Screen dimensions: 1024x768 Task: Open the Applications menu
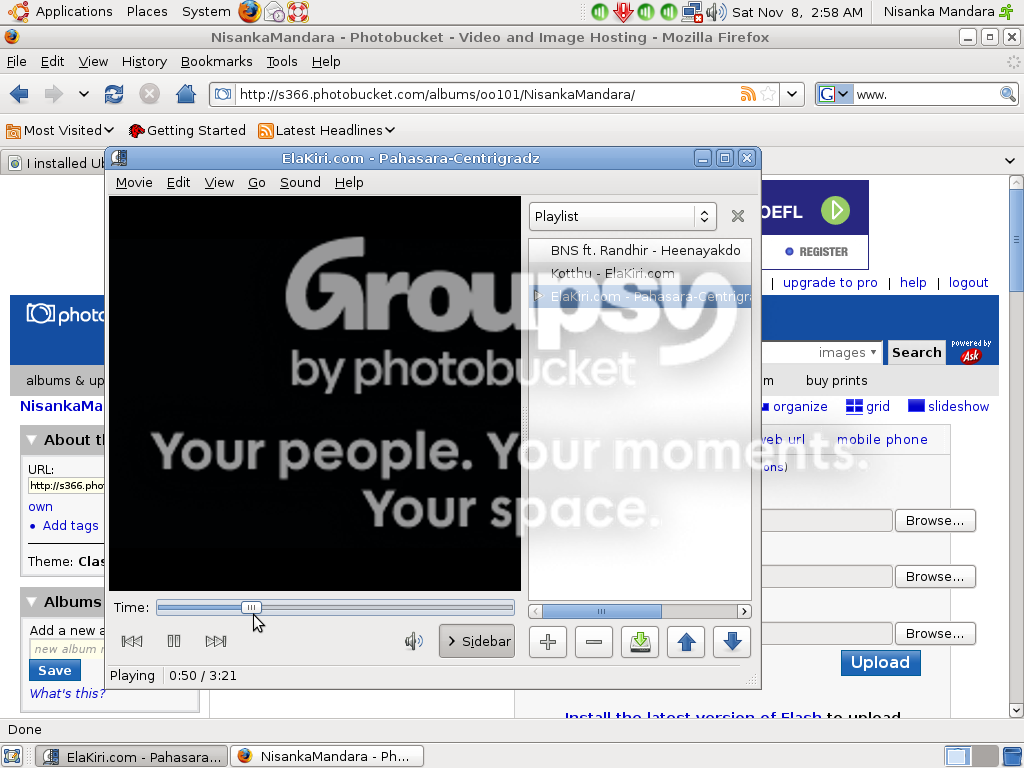[74, 11]
